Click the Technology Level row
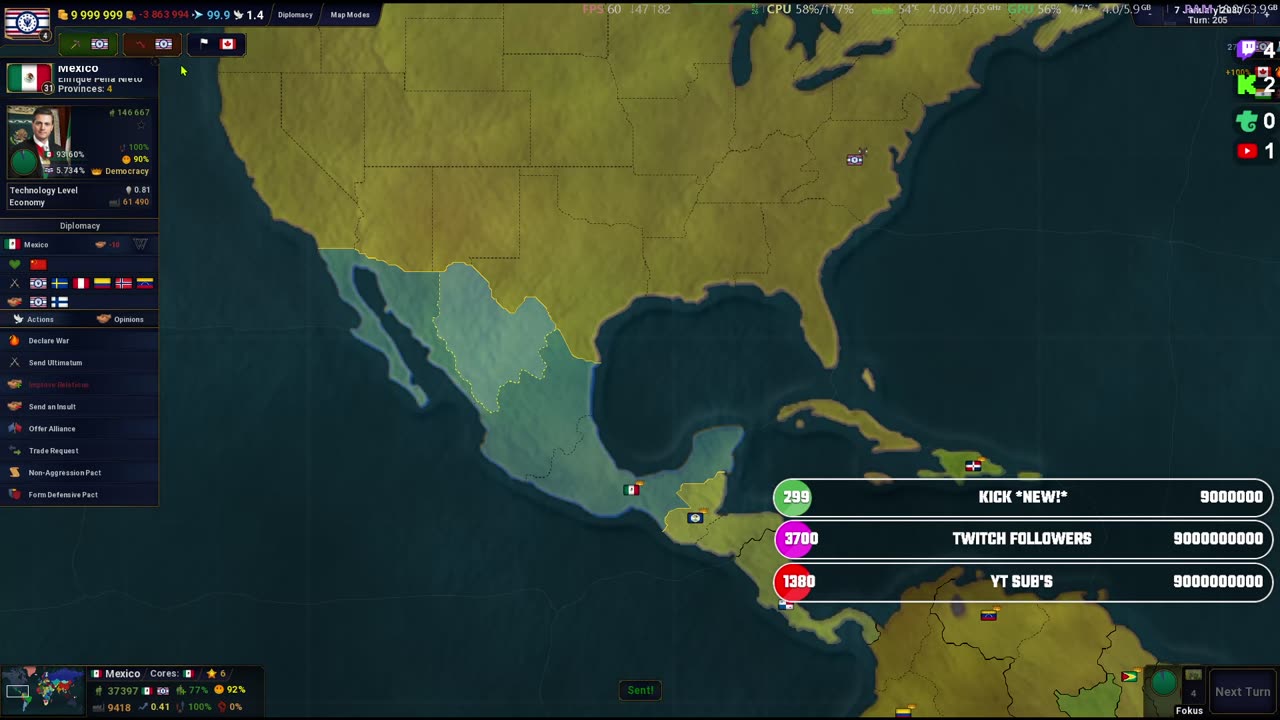Viewport: 1280px width, 720px height. (x=79, y=190)
